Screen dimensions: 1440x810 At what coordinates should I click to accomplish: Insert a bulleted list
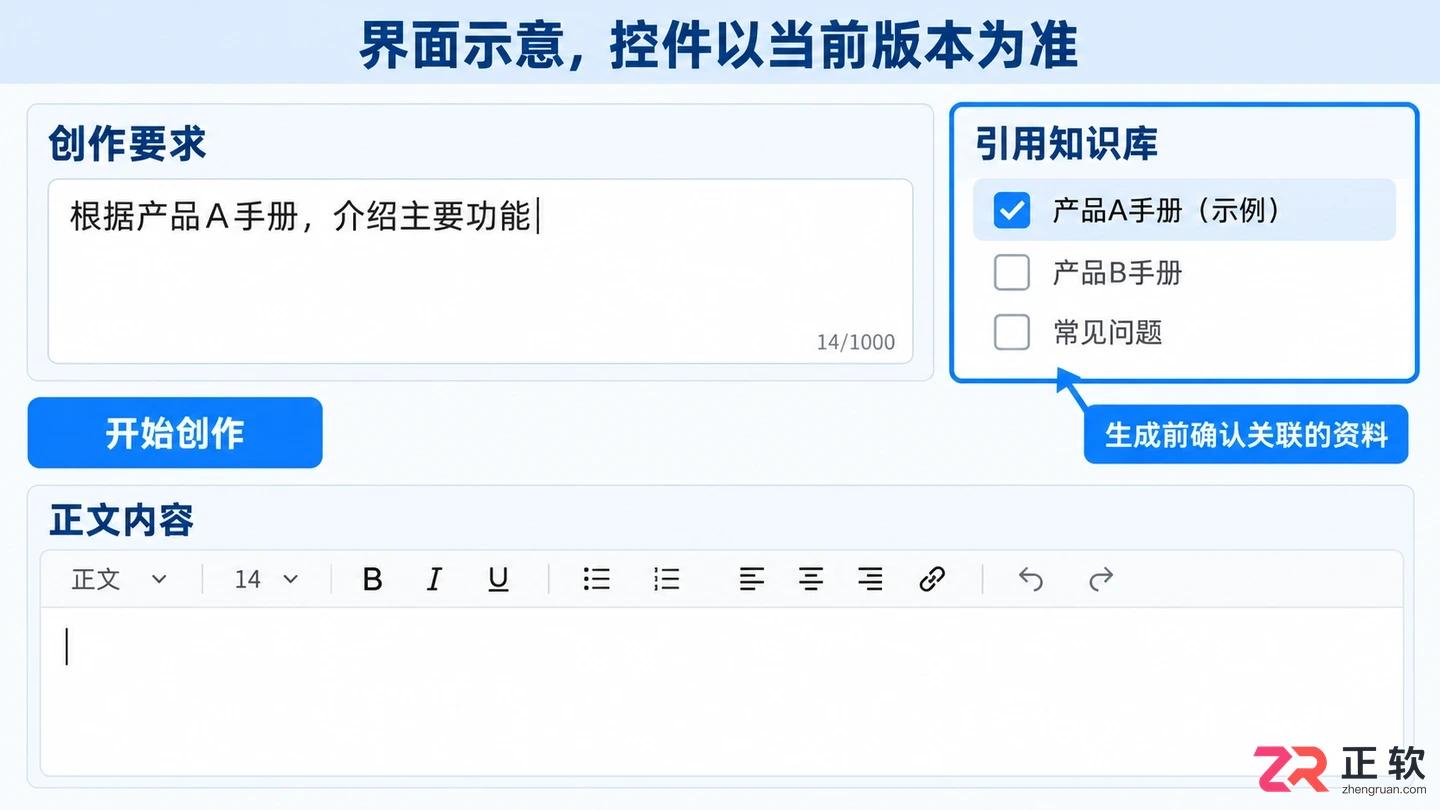597,579
